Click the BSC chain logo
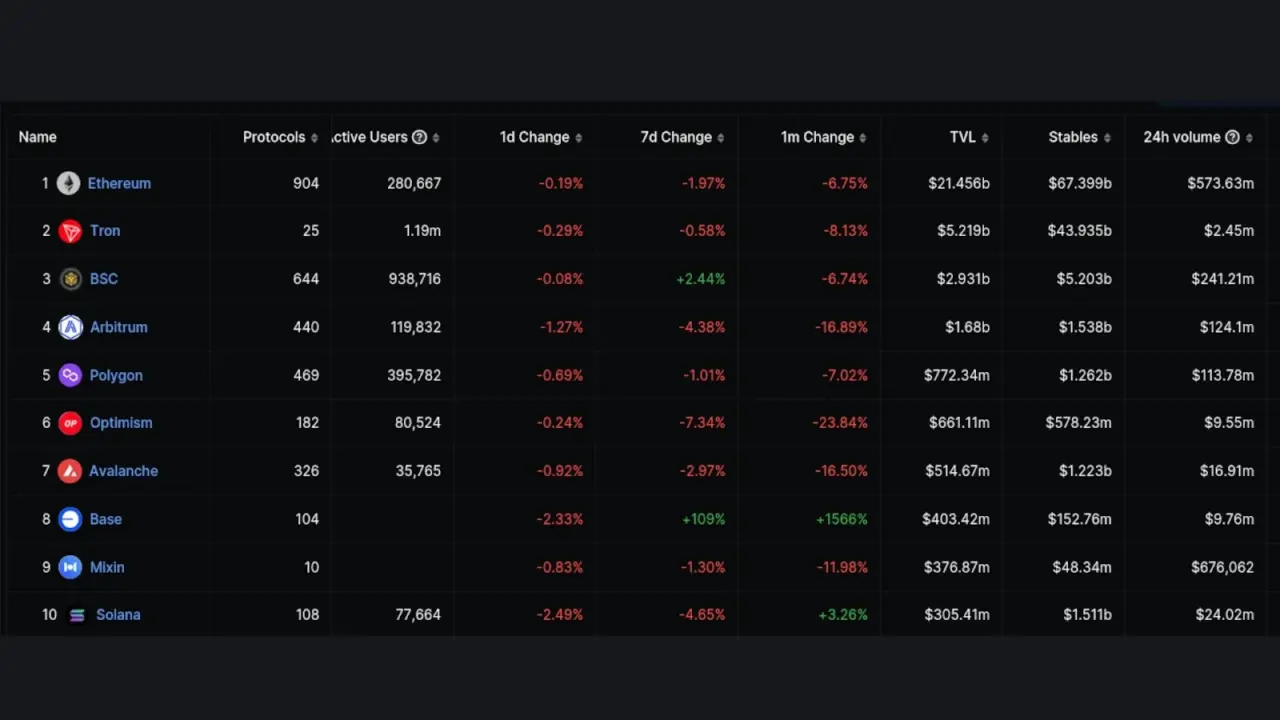The height and width of the screenshot is (720, 1280). [70, 279]
